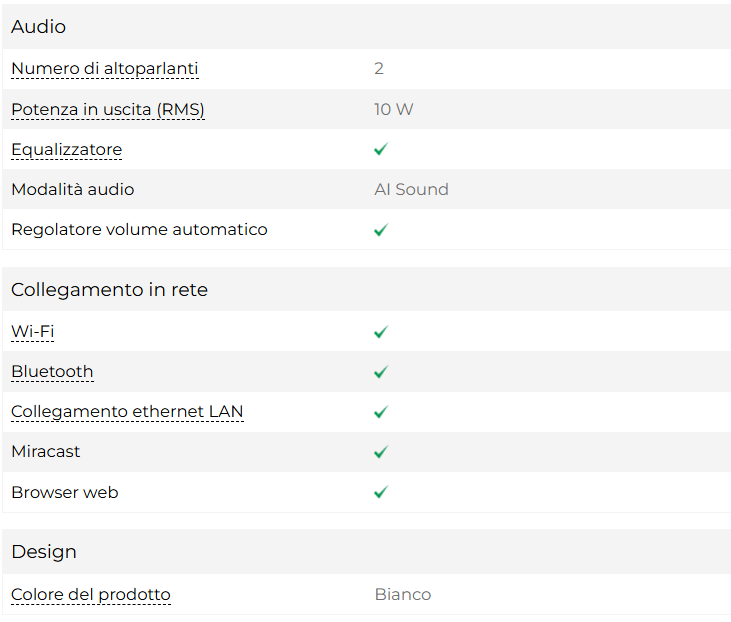This screenshot has width=731, height=622.
Task: Open the Potenza in uscita (RMS) link
Action: click(x=108, y=109)
